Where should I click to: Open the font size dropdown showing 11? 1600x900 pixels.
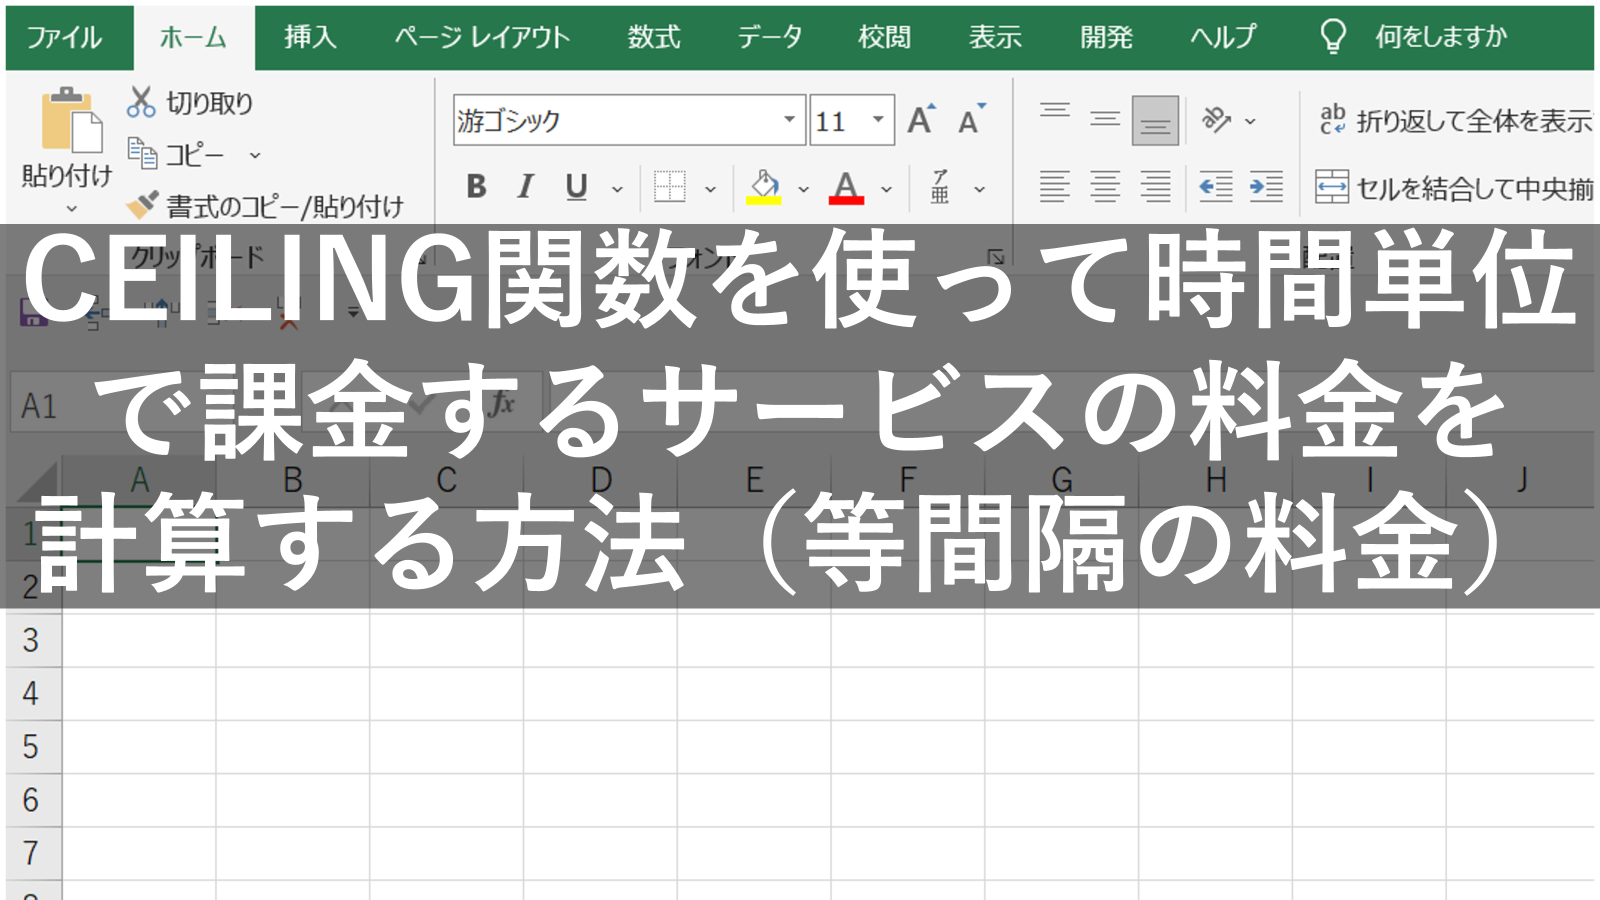click(878, 120)
